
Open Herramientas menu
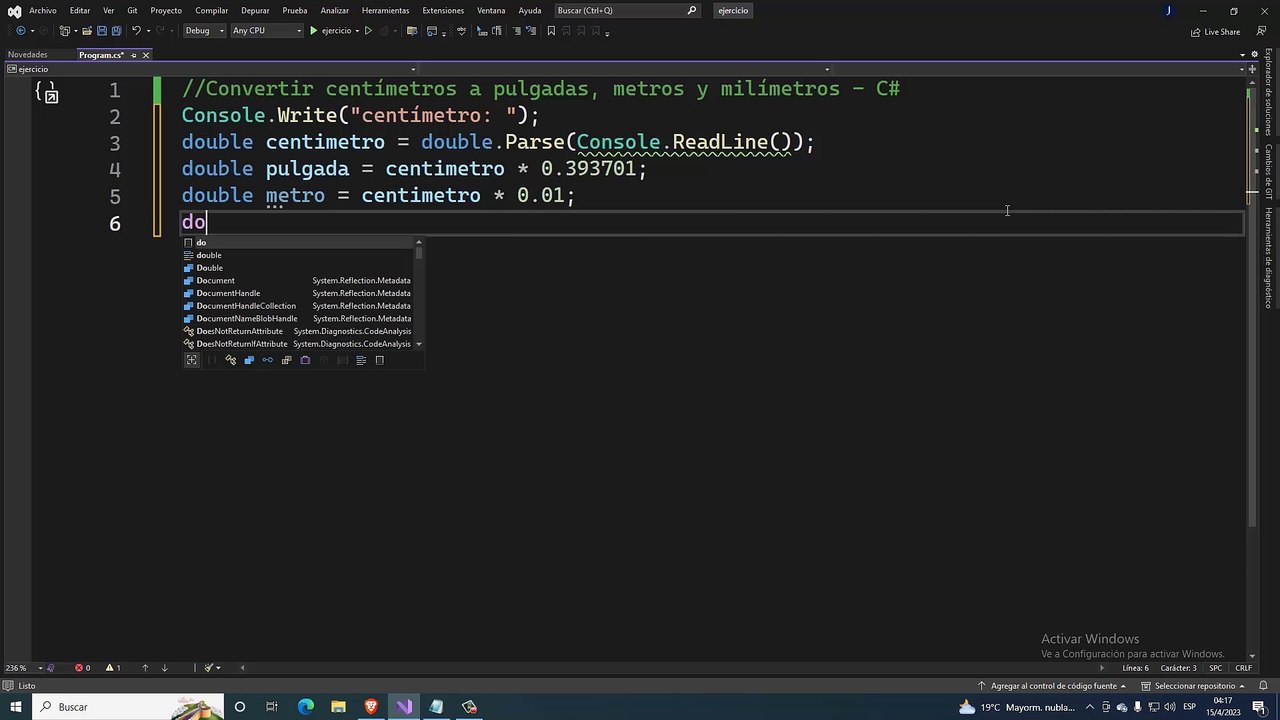[385, 10]
